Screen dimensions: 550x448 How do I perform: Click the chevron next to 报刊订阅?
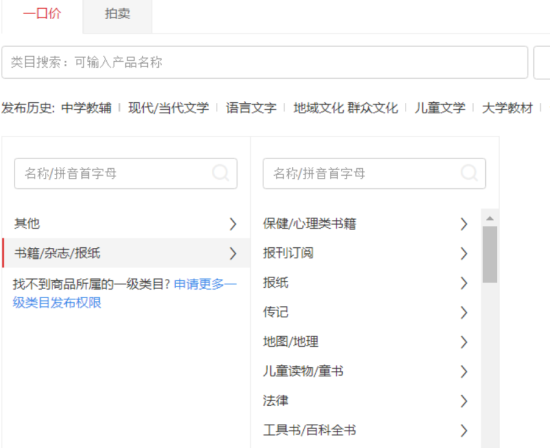coord(464,253)
